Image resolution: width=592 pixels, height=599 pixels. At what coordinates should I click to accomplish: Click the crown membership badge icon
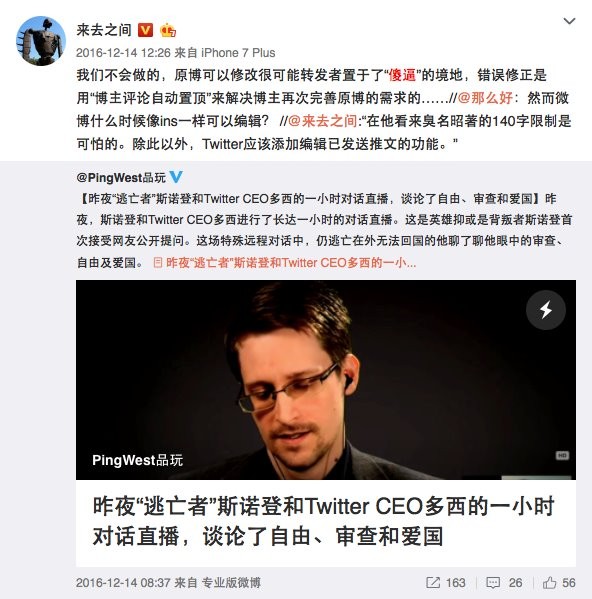tap(168, 30)
